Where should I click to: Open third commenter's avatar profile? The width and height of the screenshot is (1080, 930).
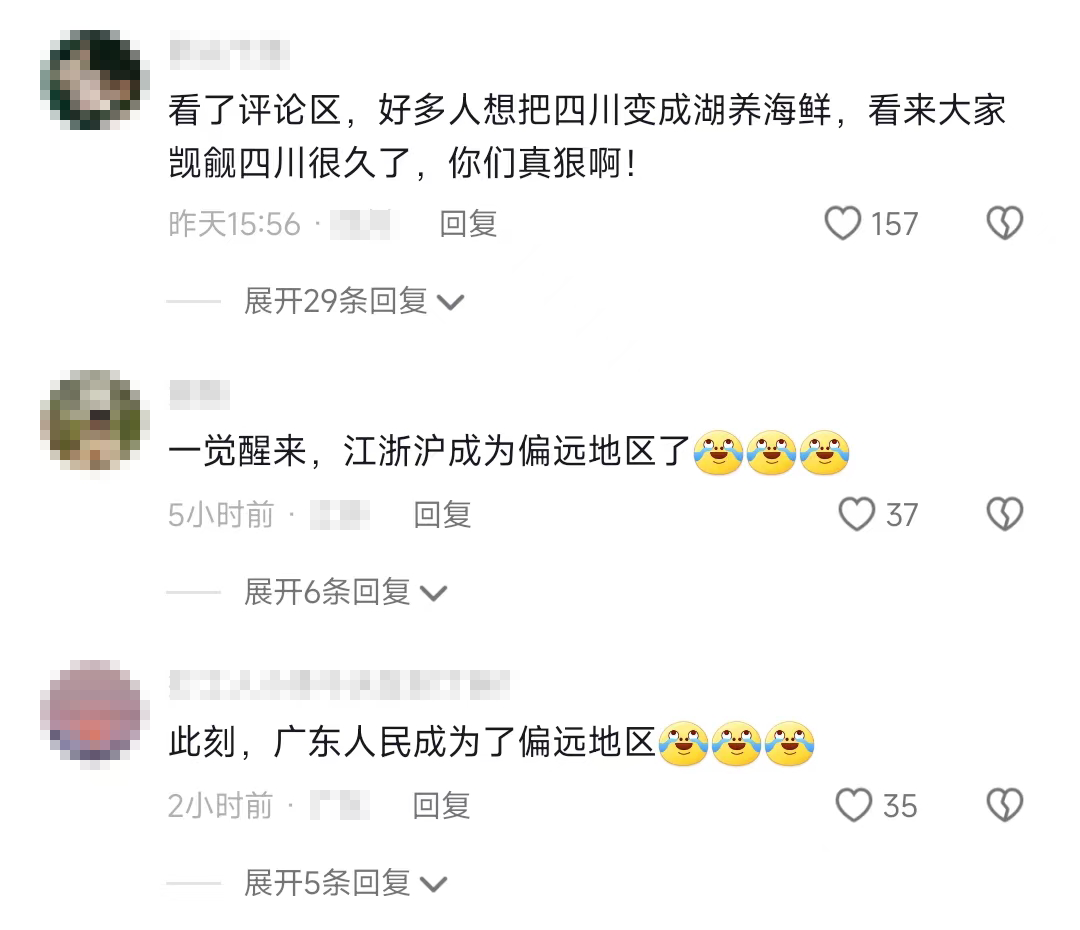point(90,713)
